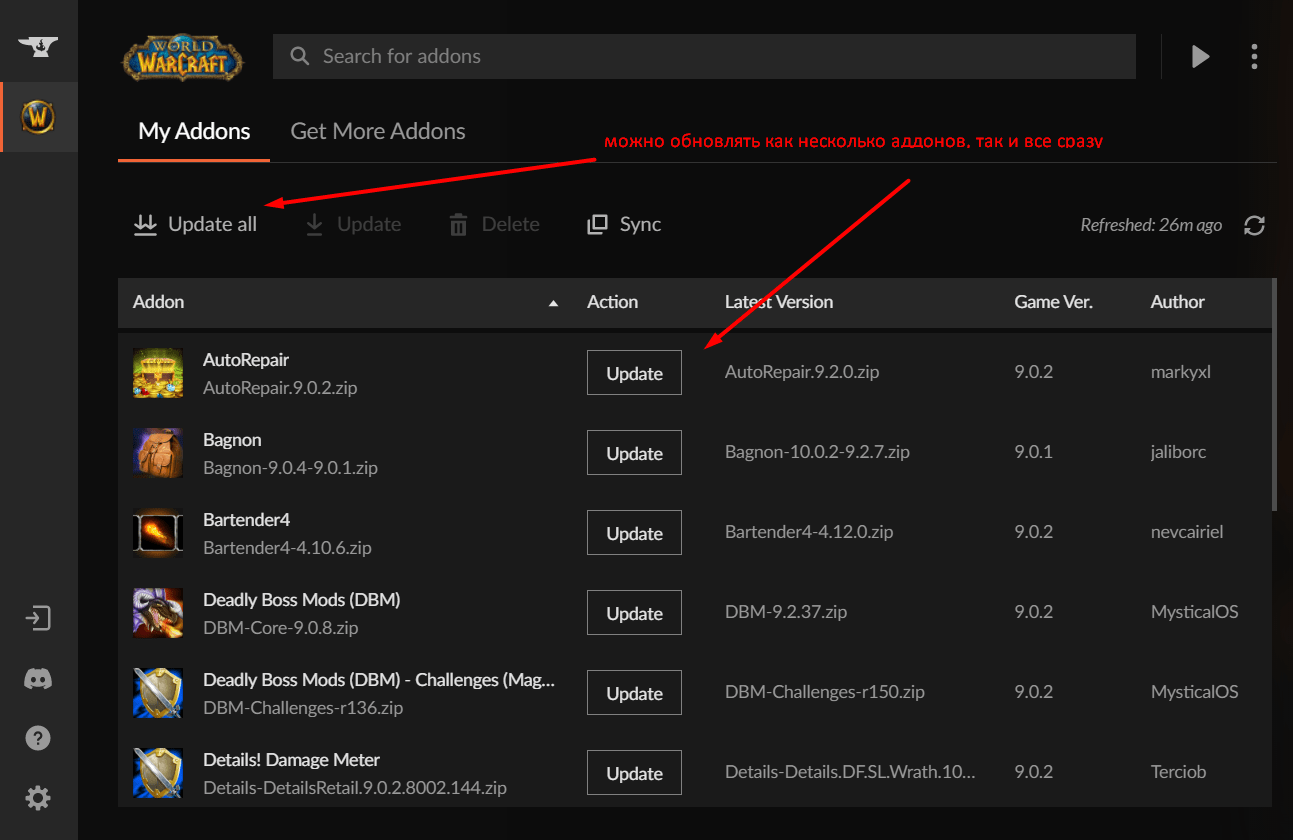
Task: Click the CurseForge anvil logo icon
Action: 38,47
